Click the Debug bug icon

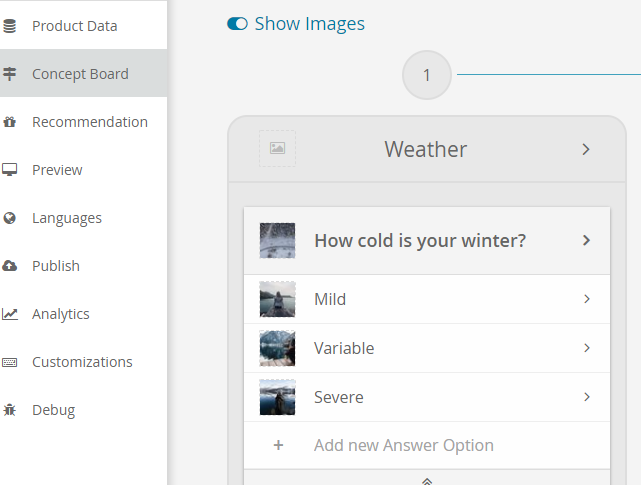coord(10,410)
